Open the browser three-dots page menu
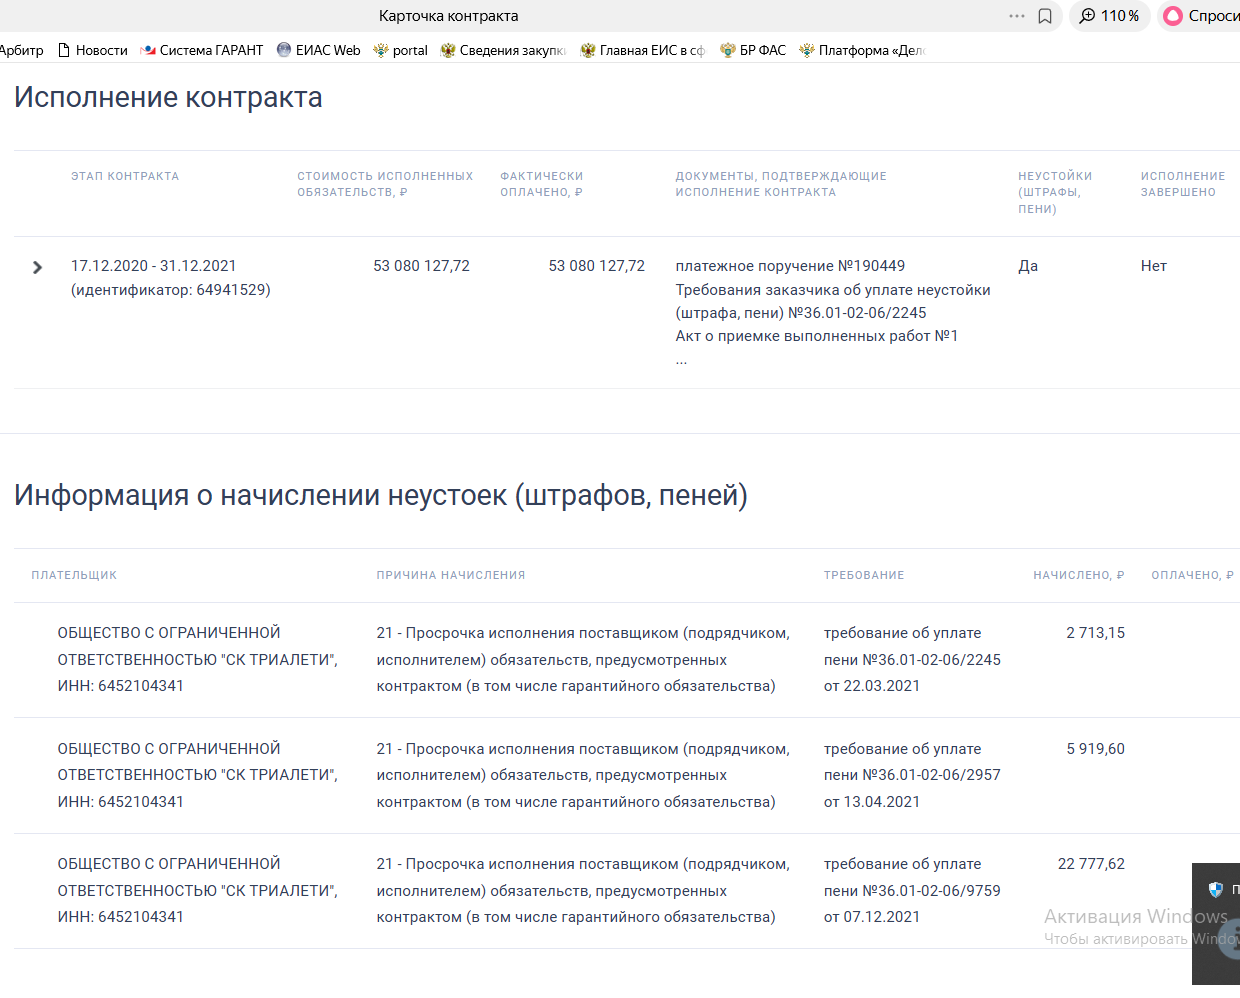This screenshot has width=1240, height=998. (x=1017, y=16)
